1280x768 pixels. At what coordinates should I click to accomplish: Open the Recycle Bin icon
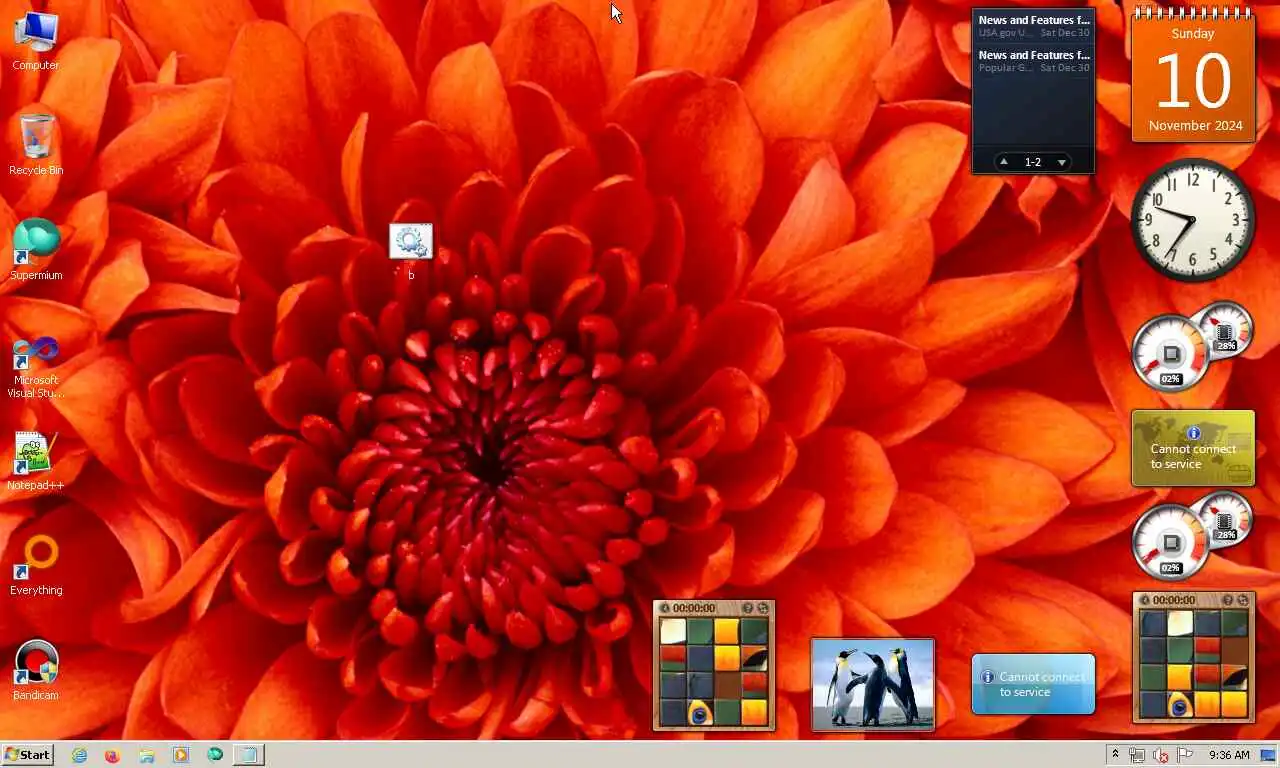coord(36,145)
